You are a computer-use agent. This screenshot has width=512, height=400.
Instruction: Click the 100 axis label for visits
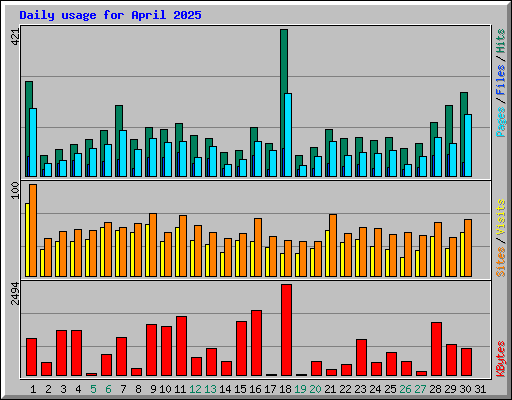[x=15, y=191]
